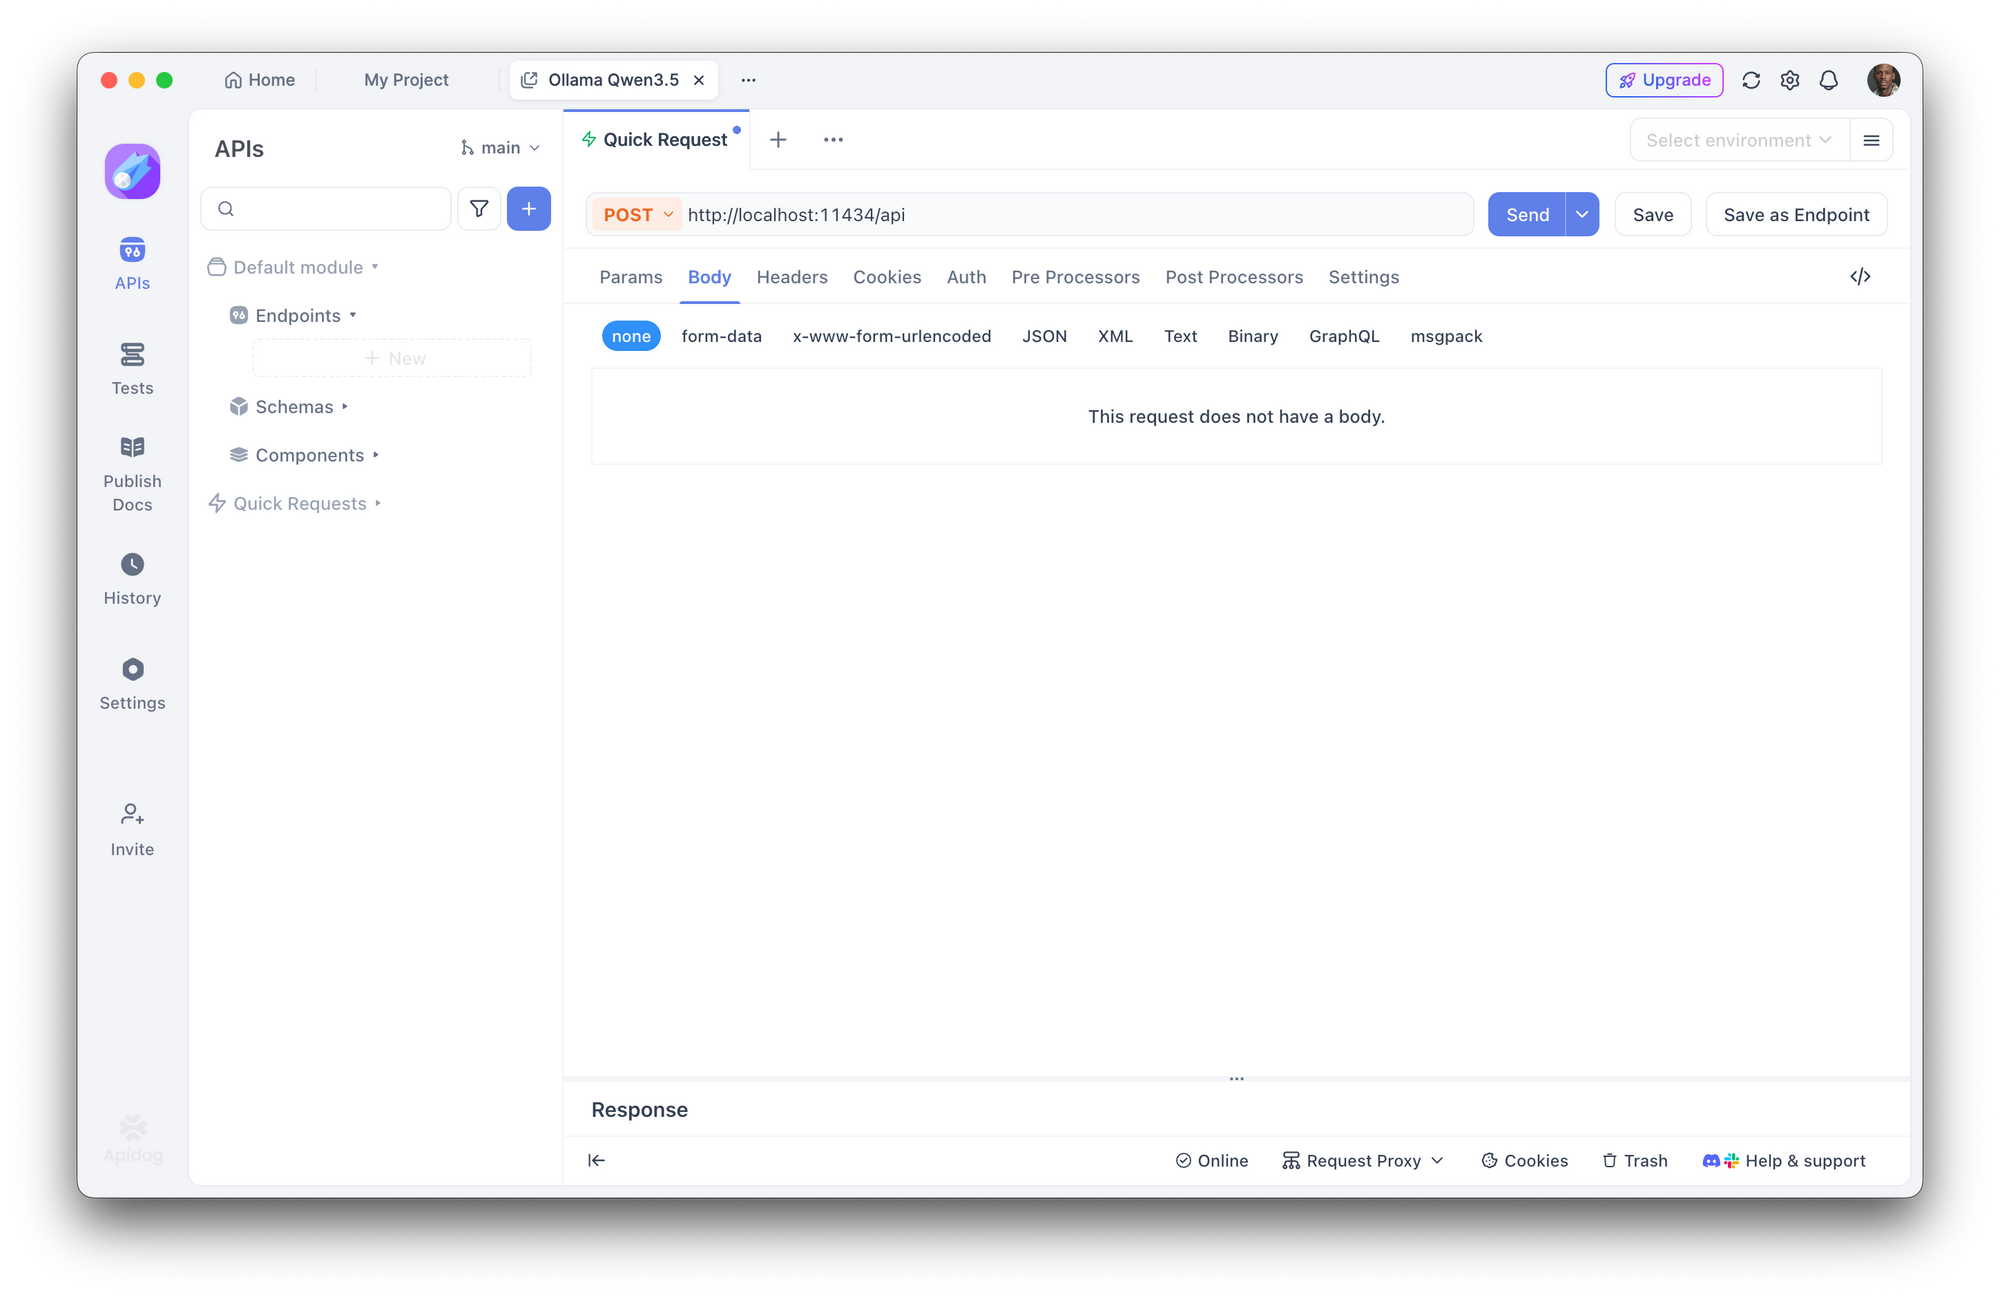This screenshot has height=1300, width=2000.
Task: Open the POST method dropdown
Action: coord(638,215)
